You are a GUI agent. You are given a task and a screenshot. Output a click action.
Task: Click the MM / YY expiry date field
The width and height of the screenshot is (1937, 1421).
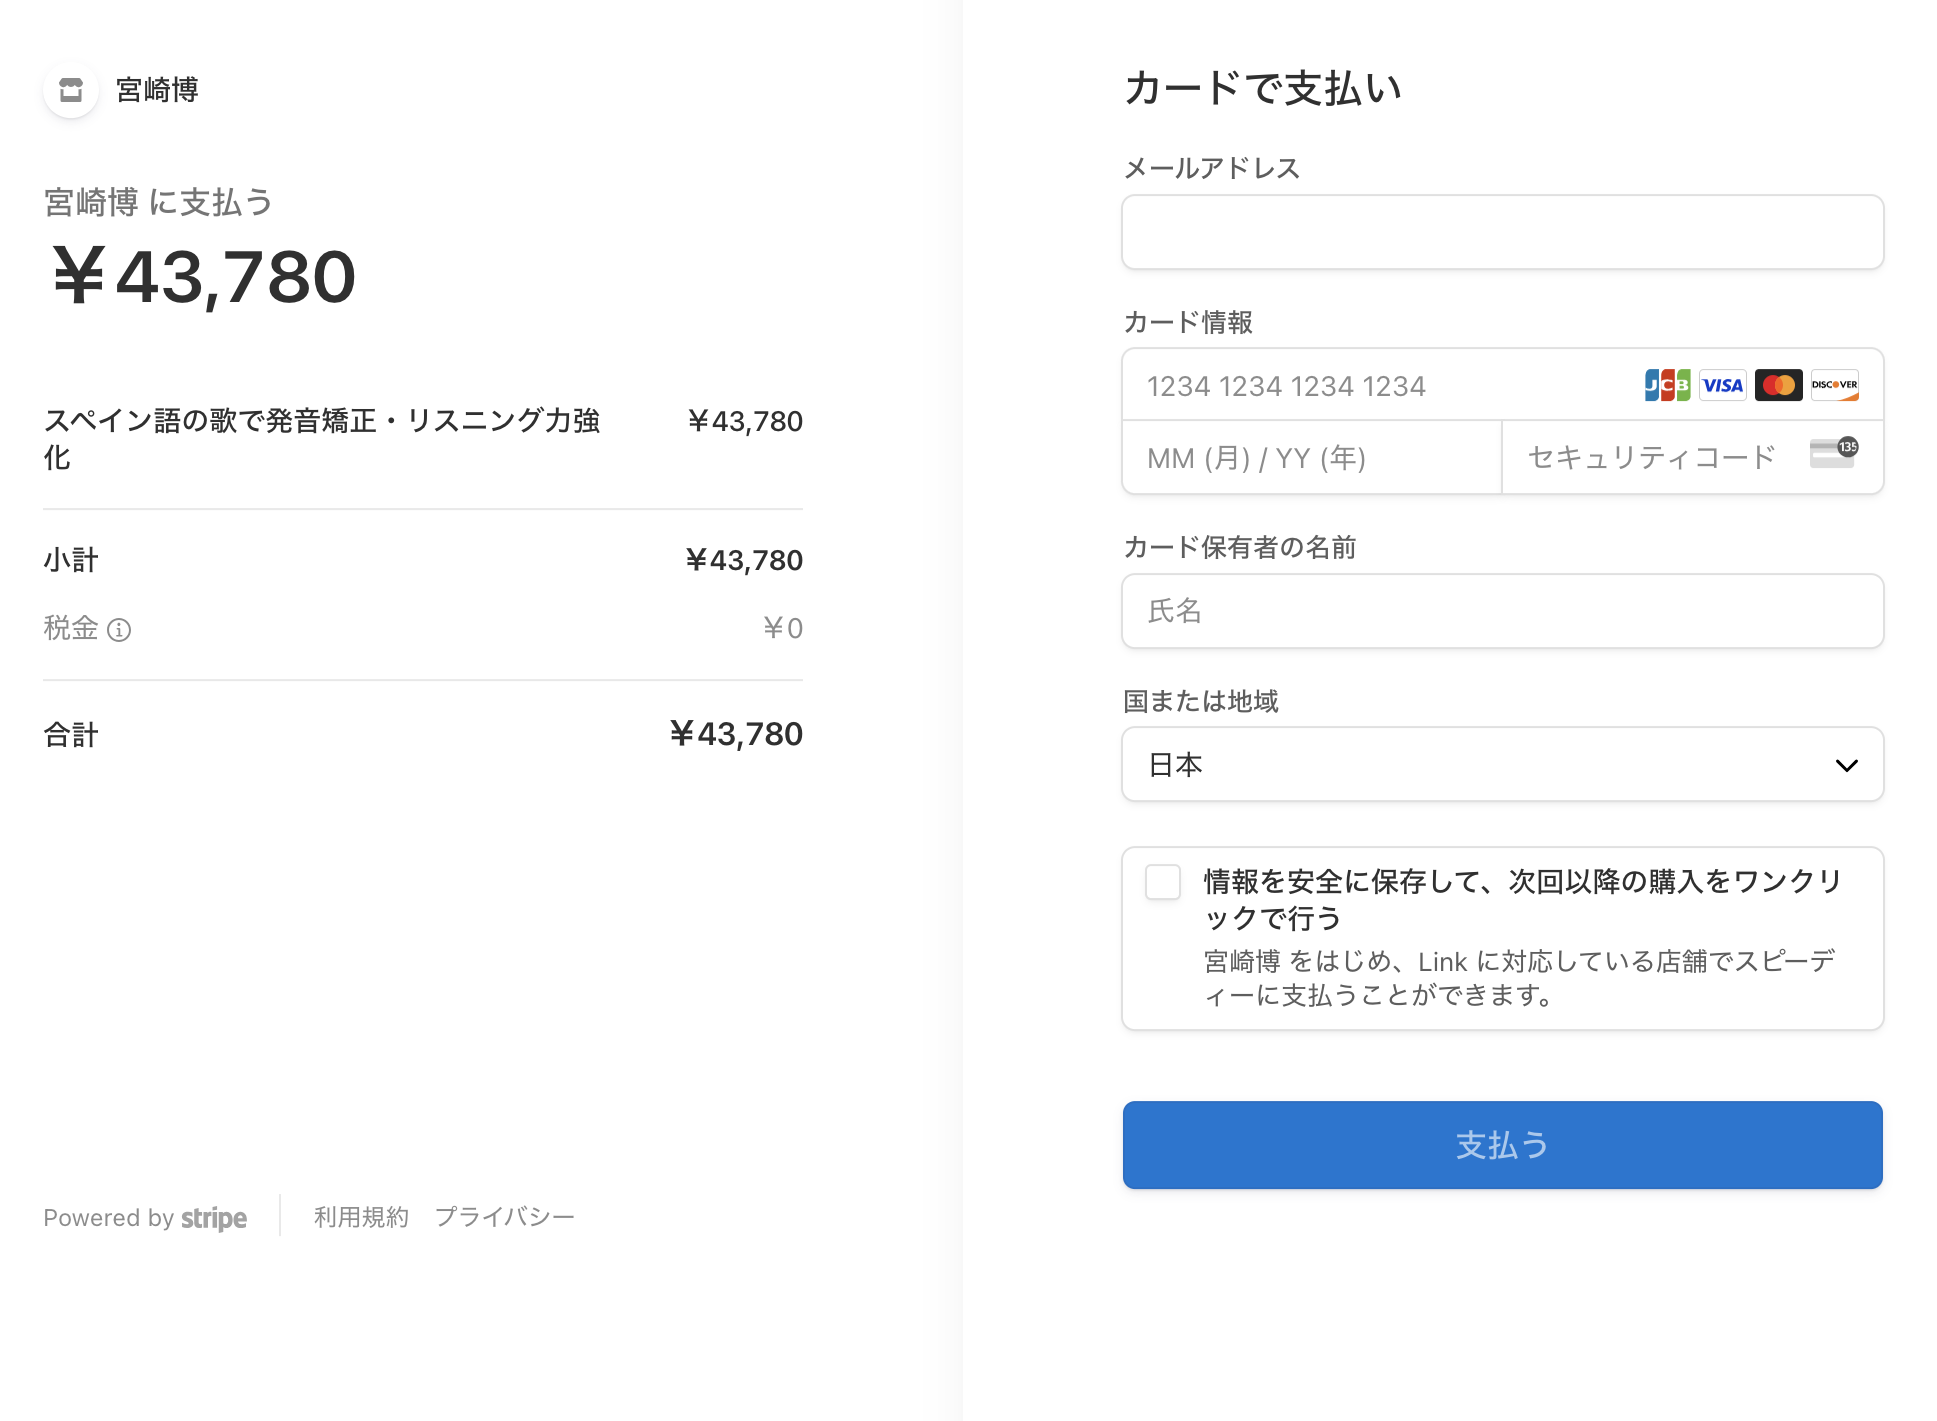(x=1312, y=457)
